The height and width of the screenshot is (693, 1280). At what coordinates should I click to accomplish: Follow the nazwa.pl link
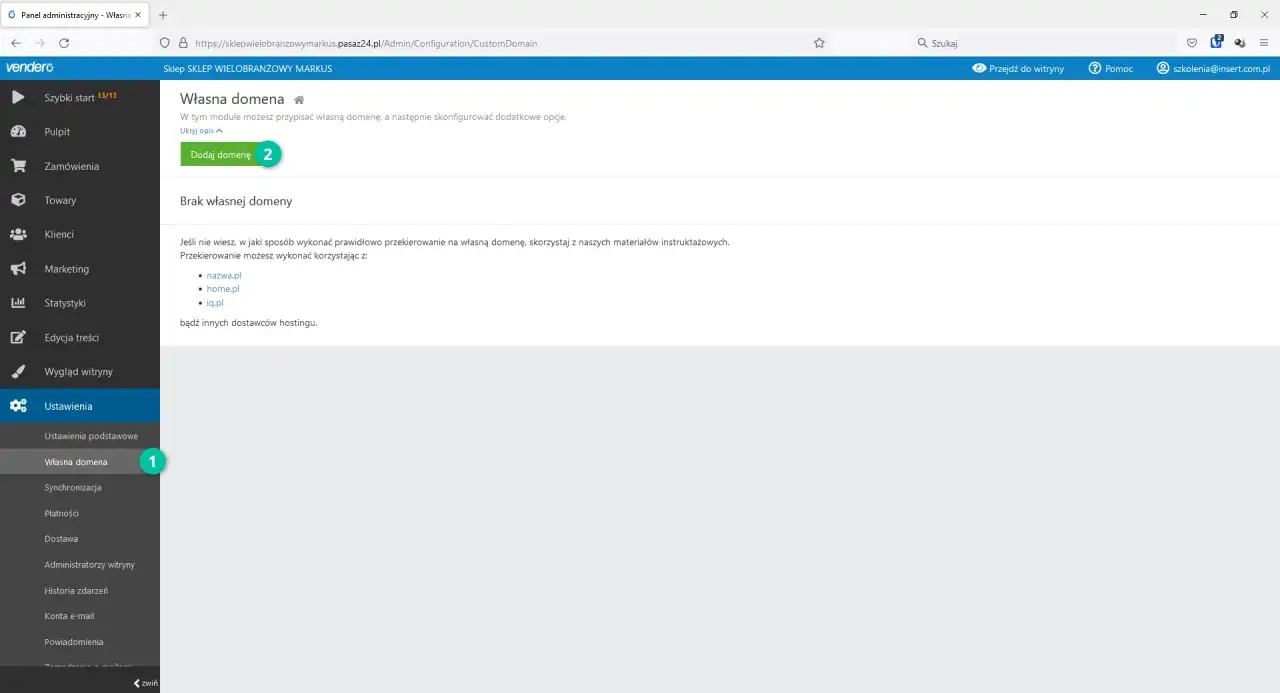(224, 274)
